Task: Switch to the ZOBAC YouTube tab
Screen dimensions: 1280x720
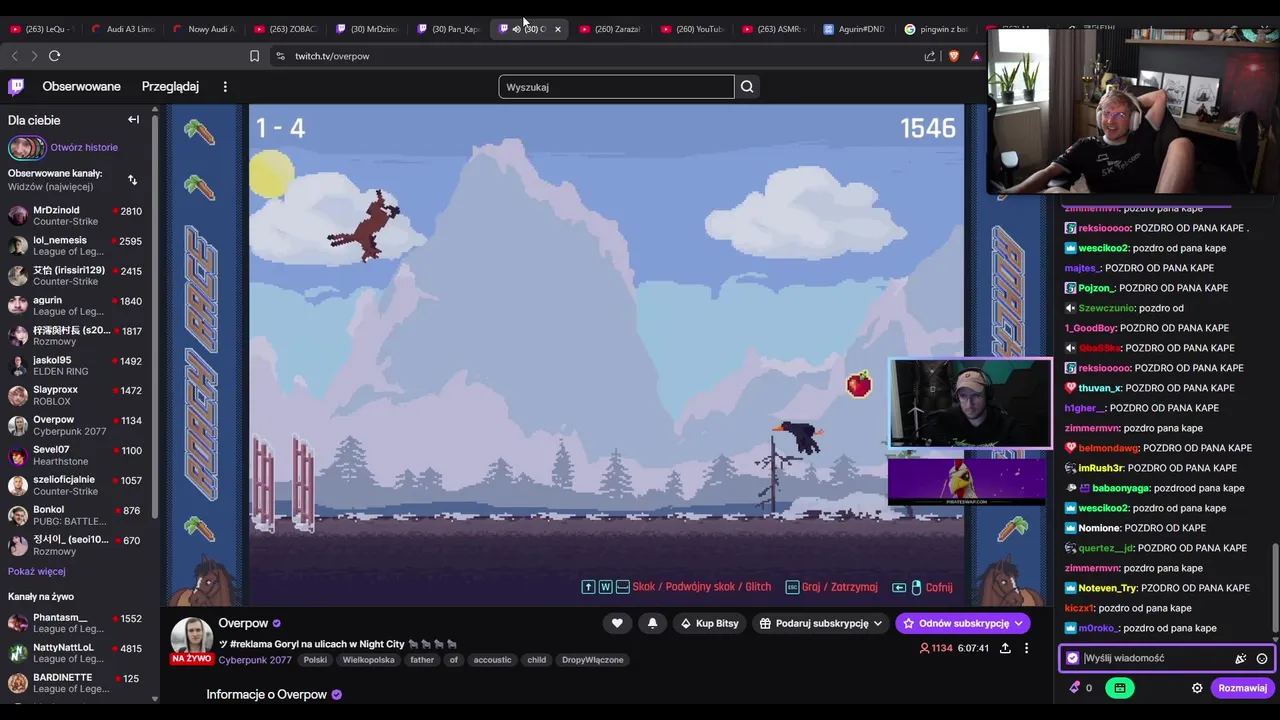Action: click(286, 29)
